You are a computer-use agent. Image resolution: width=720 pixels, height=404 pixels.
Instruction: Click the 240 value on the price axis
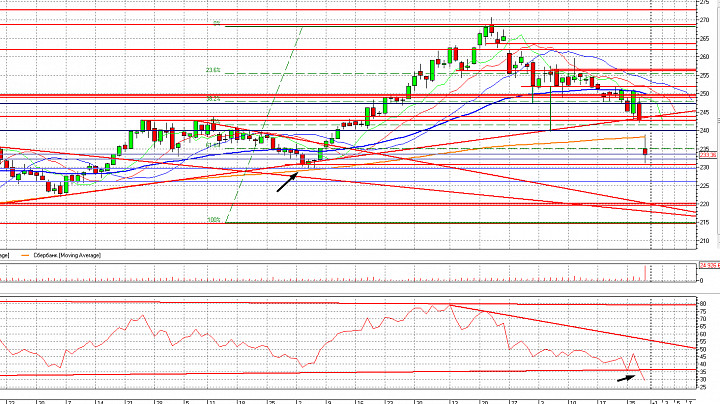[x=705, y=130]
